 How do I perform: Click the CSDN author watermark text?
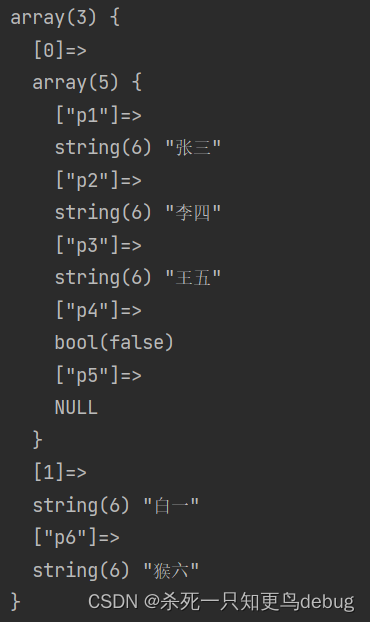(221, 602)
